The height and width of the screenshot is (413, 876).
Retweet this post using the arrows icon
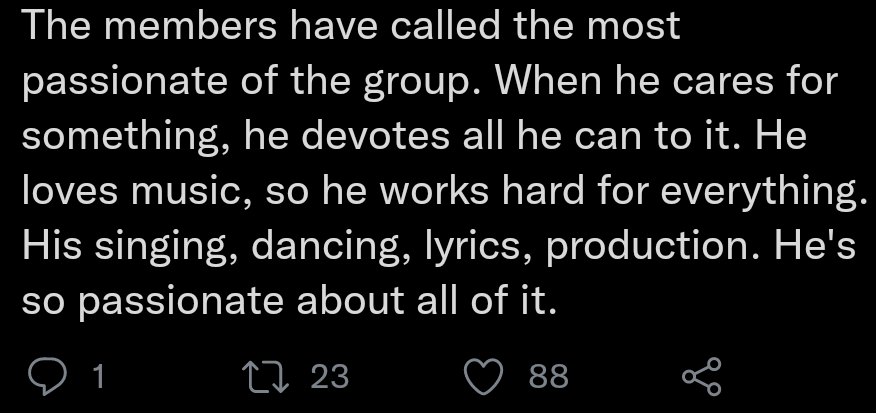[x=267, y=377]
